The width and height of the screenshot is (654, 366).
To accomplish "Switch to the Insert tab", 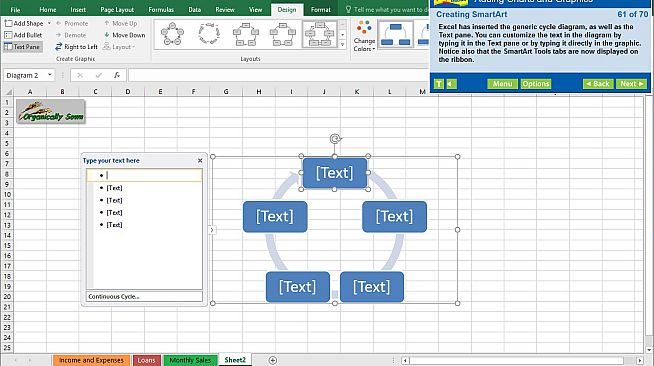I will click(x=78, y=10).
